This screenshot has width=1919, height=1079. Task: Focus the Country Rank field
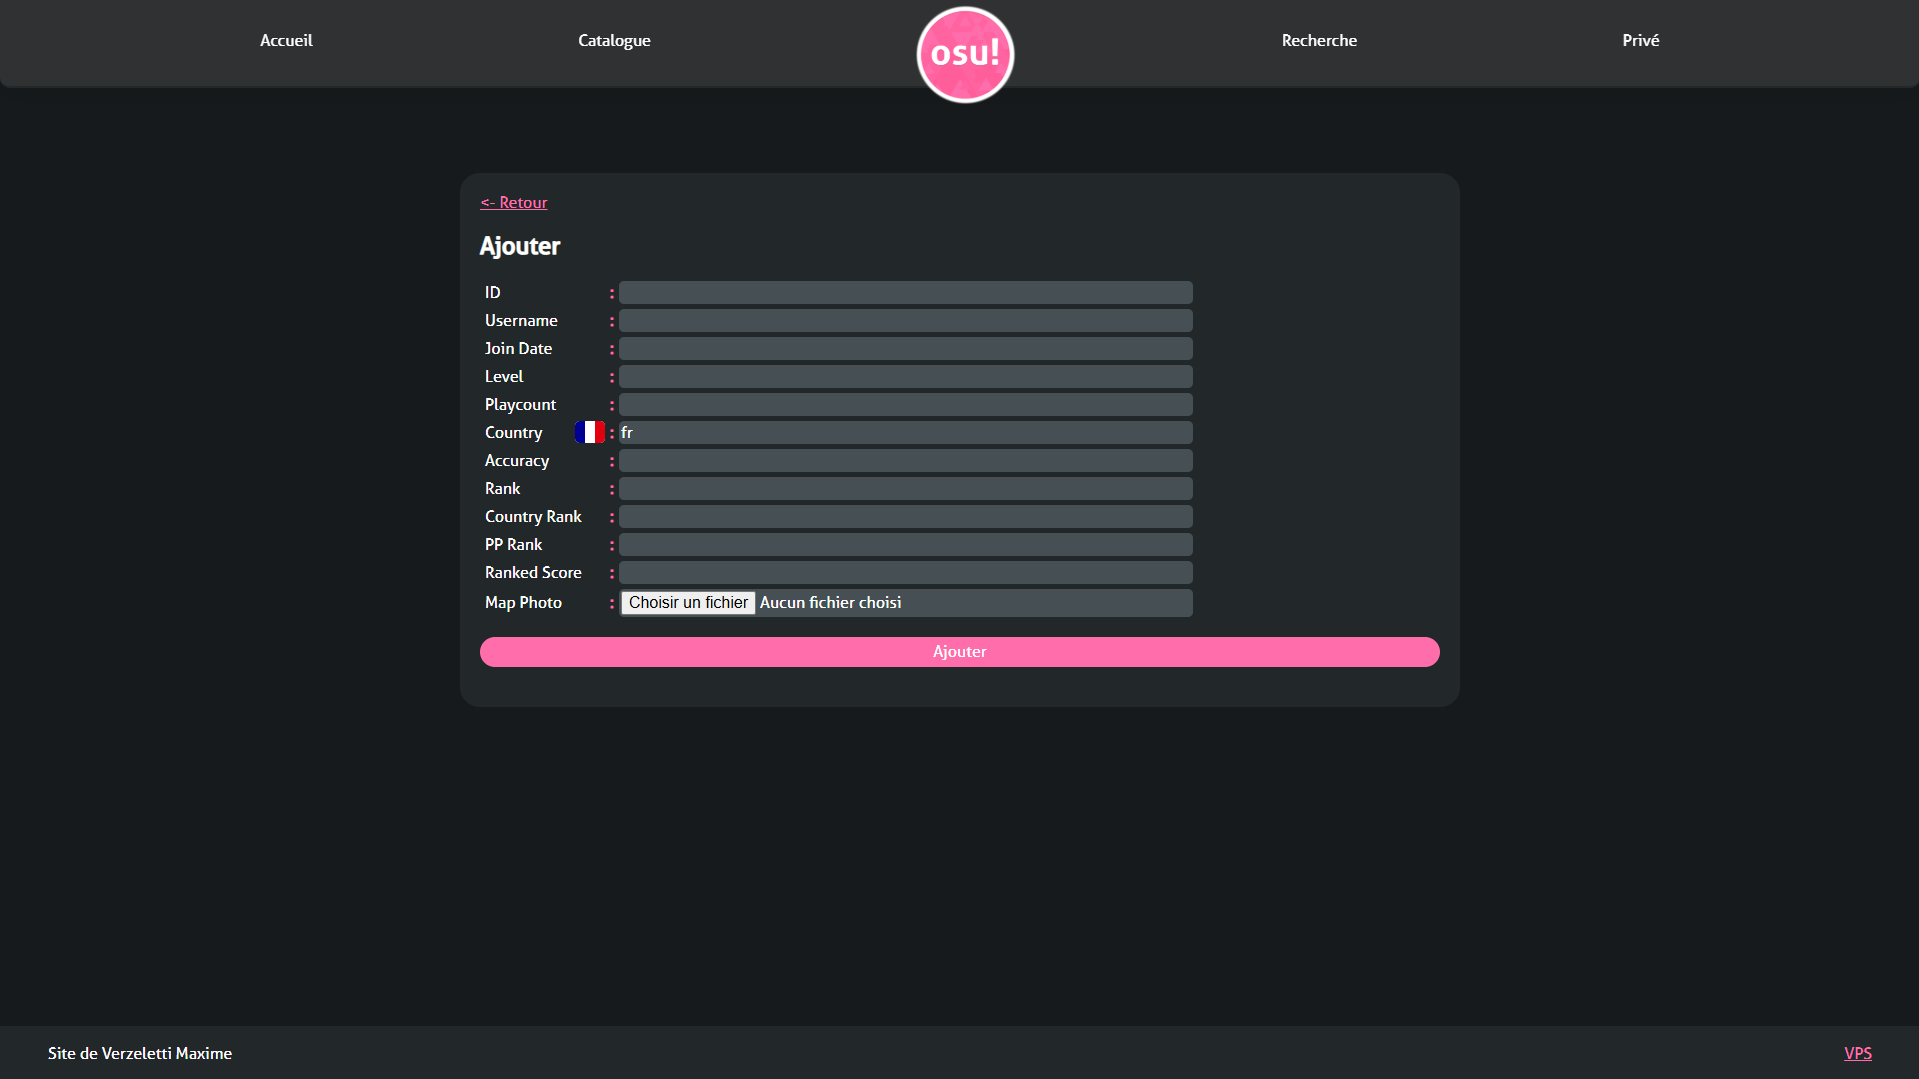pyautogui.click(x=905, y=516)
